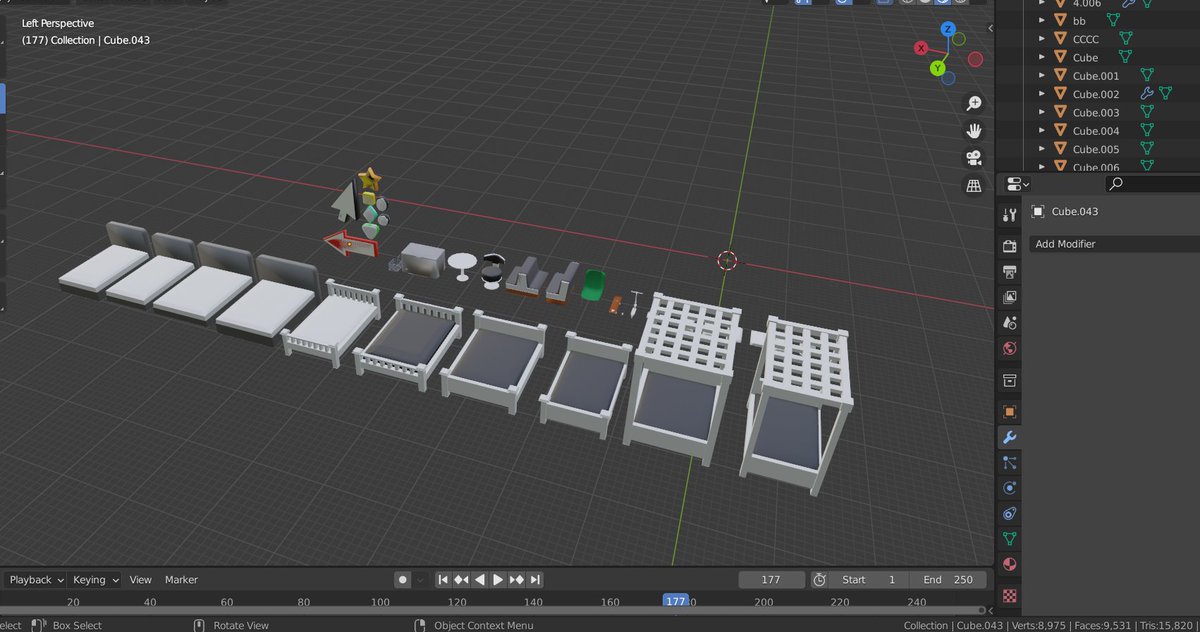Image resolution: width=1200 pixels, height=632 pixels.
Task: Toggle camera view using the camera gizmo
Action: (x=974, y=157)
